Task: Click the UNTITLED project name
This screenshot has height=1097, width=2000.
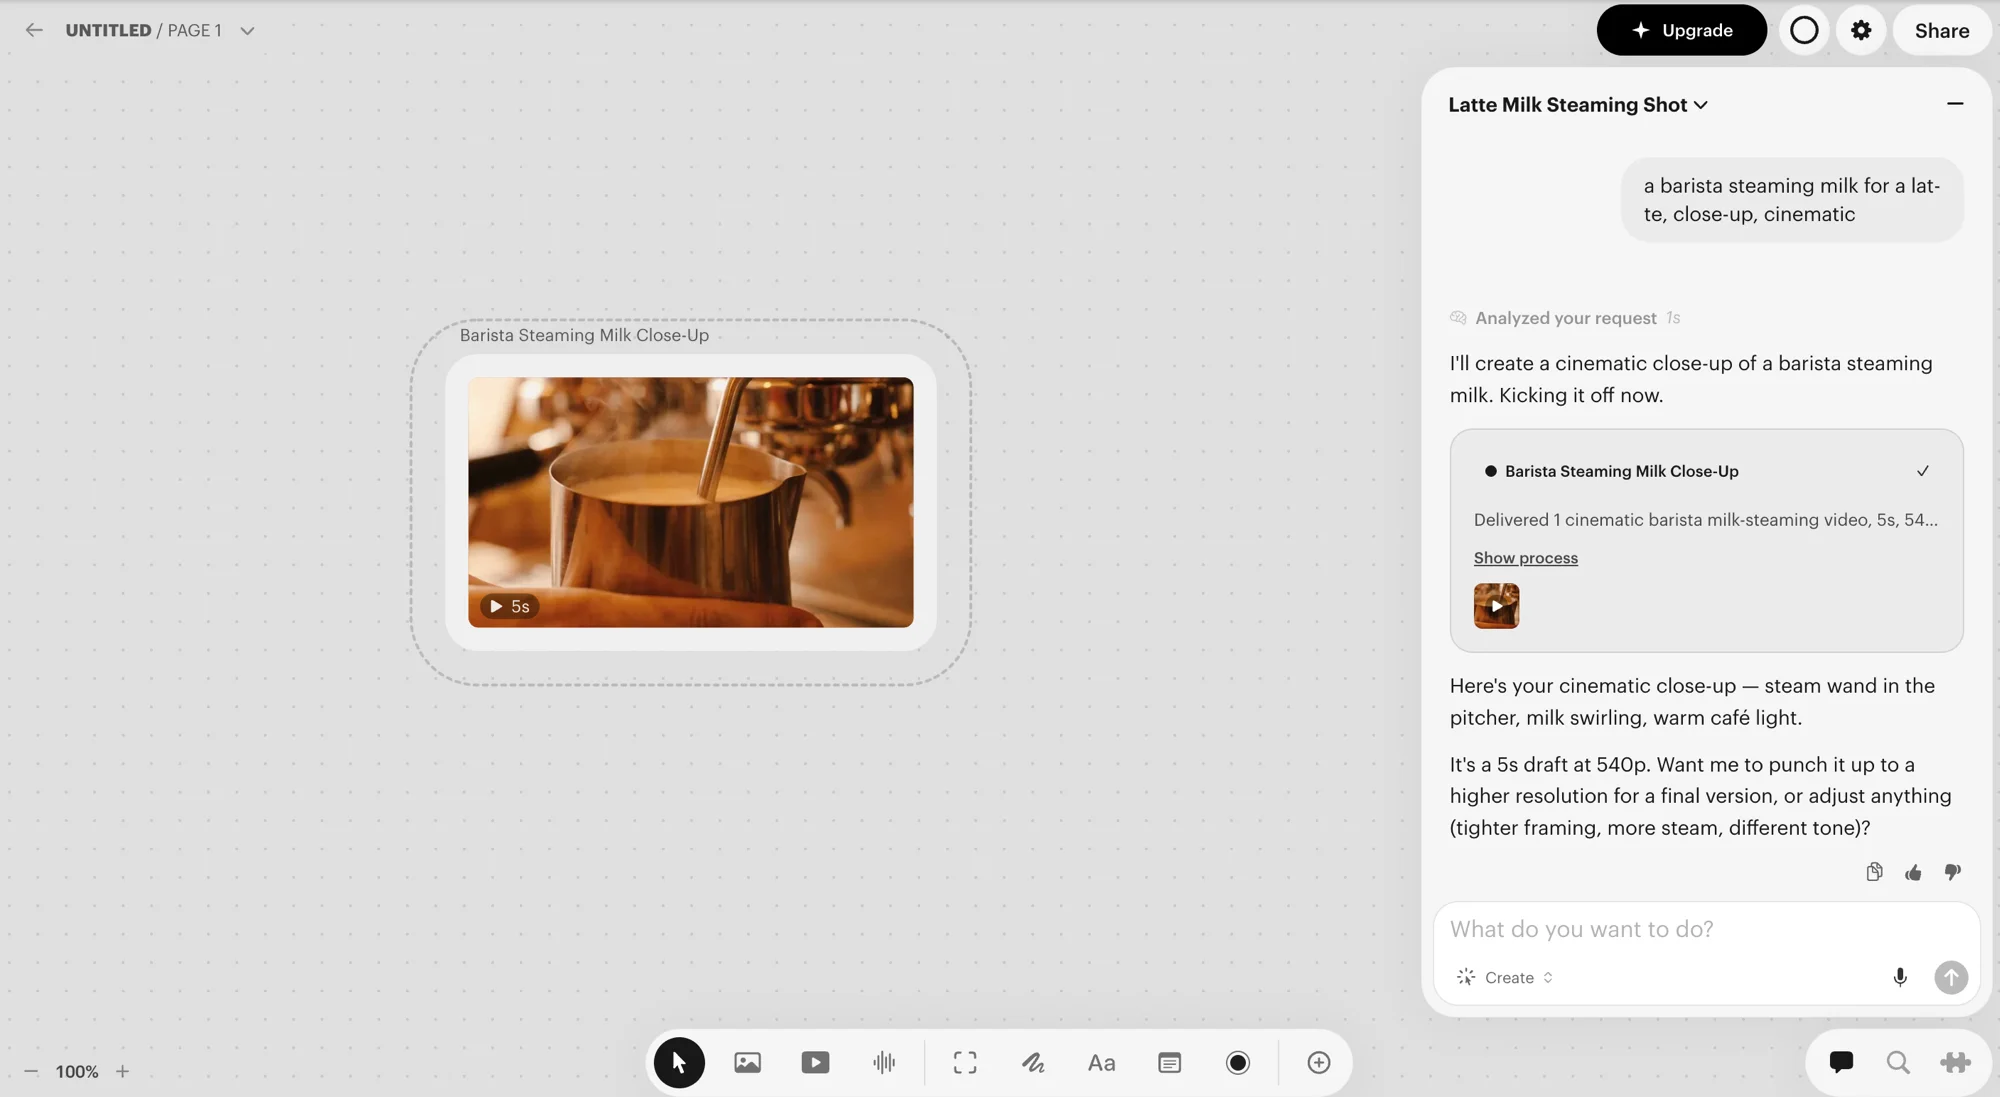Action: [108, 30]
